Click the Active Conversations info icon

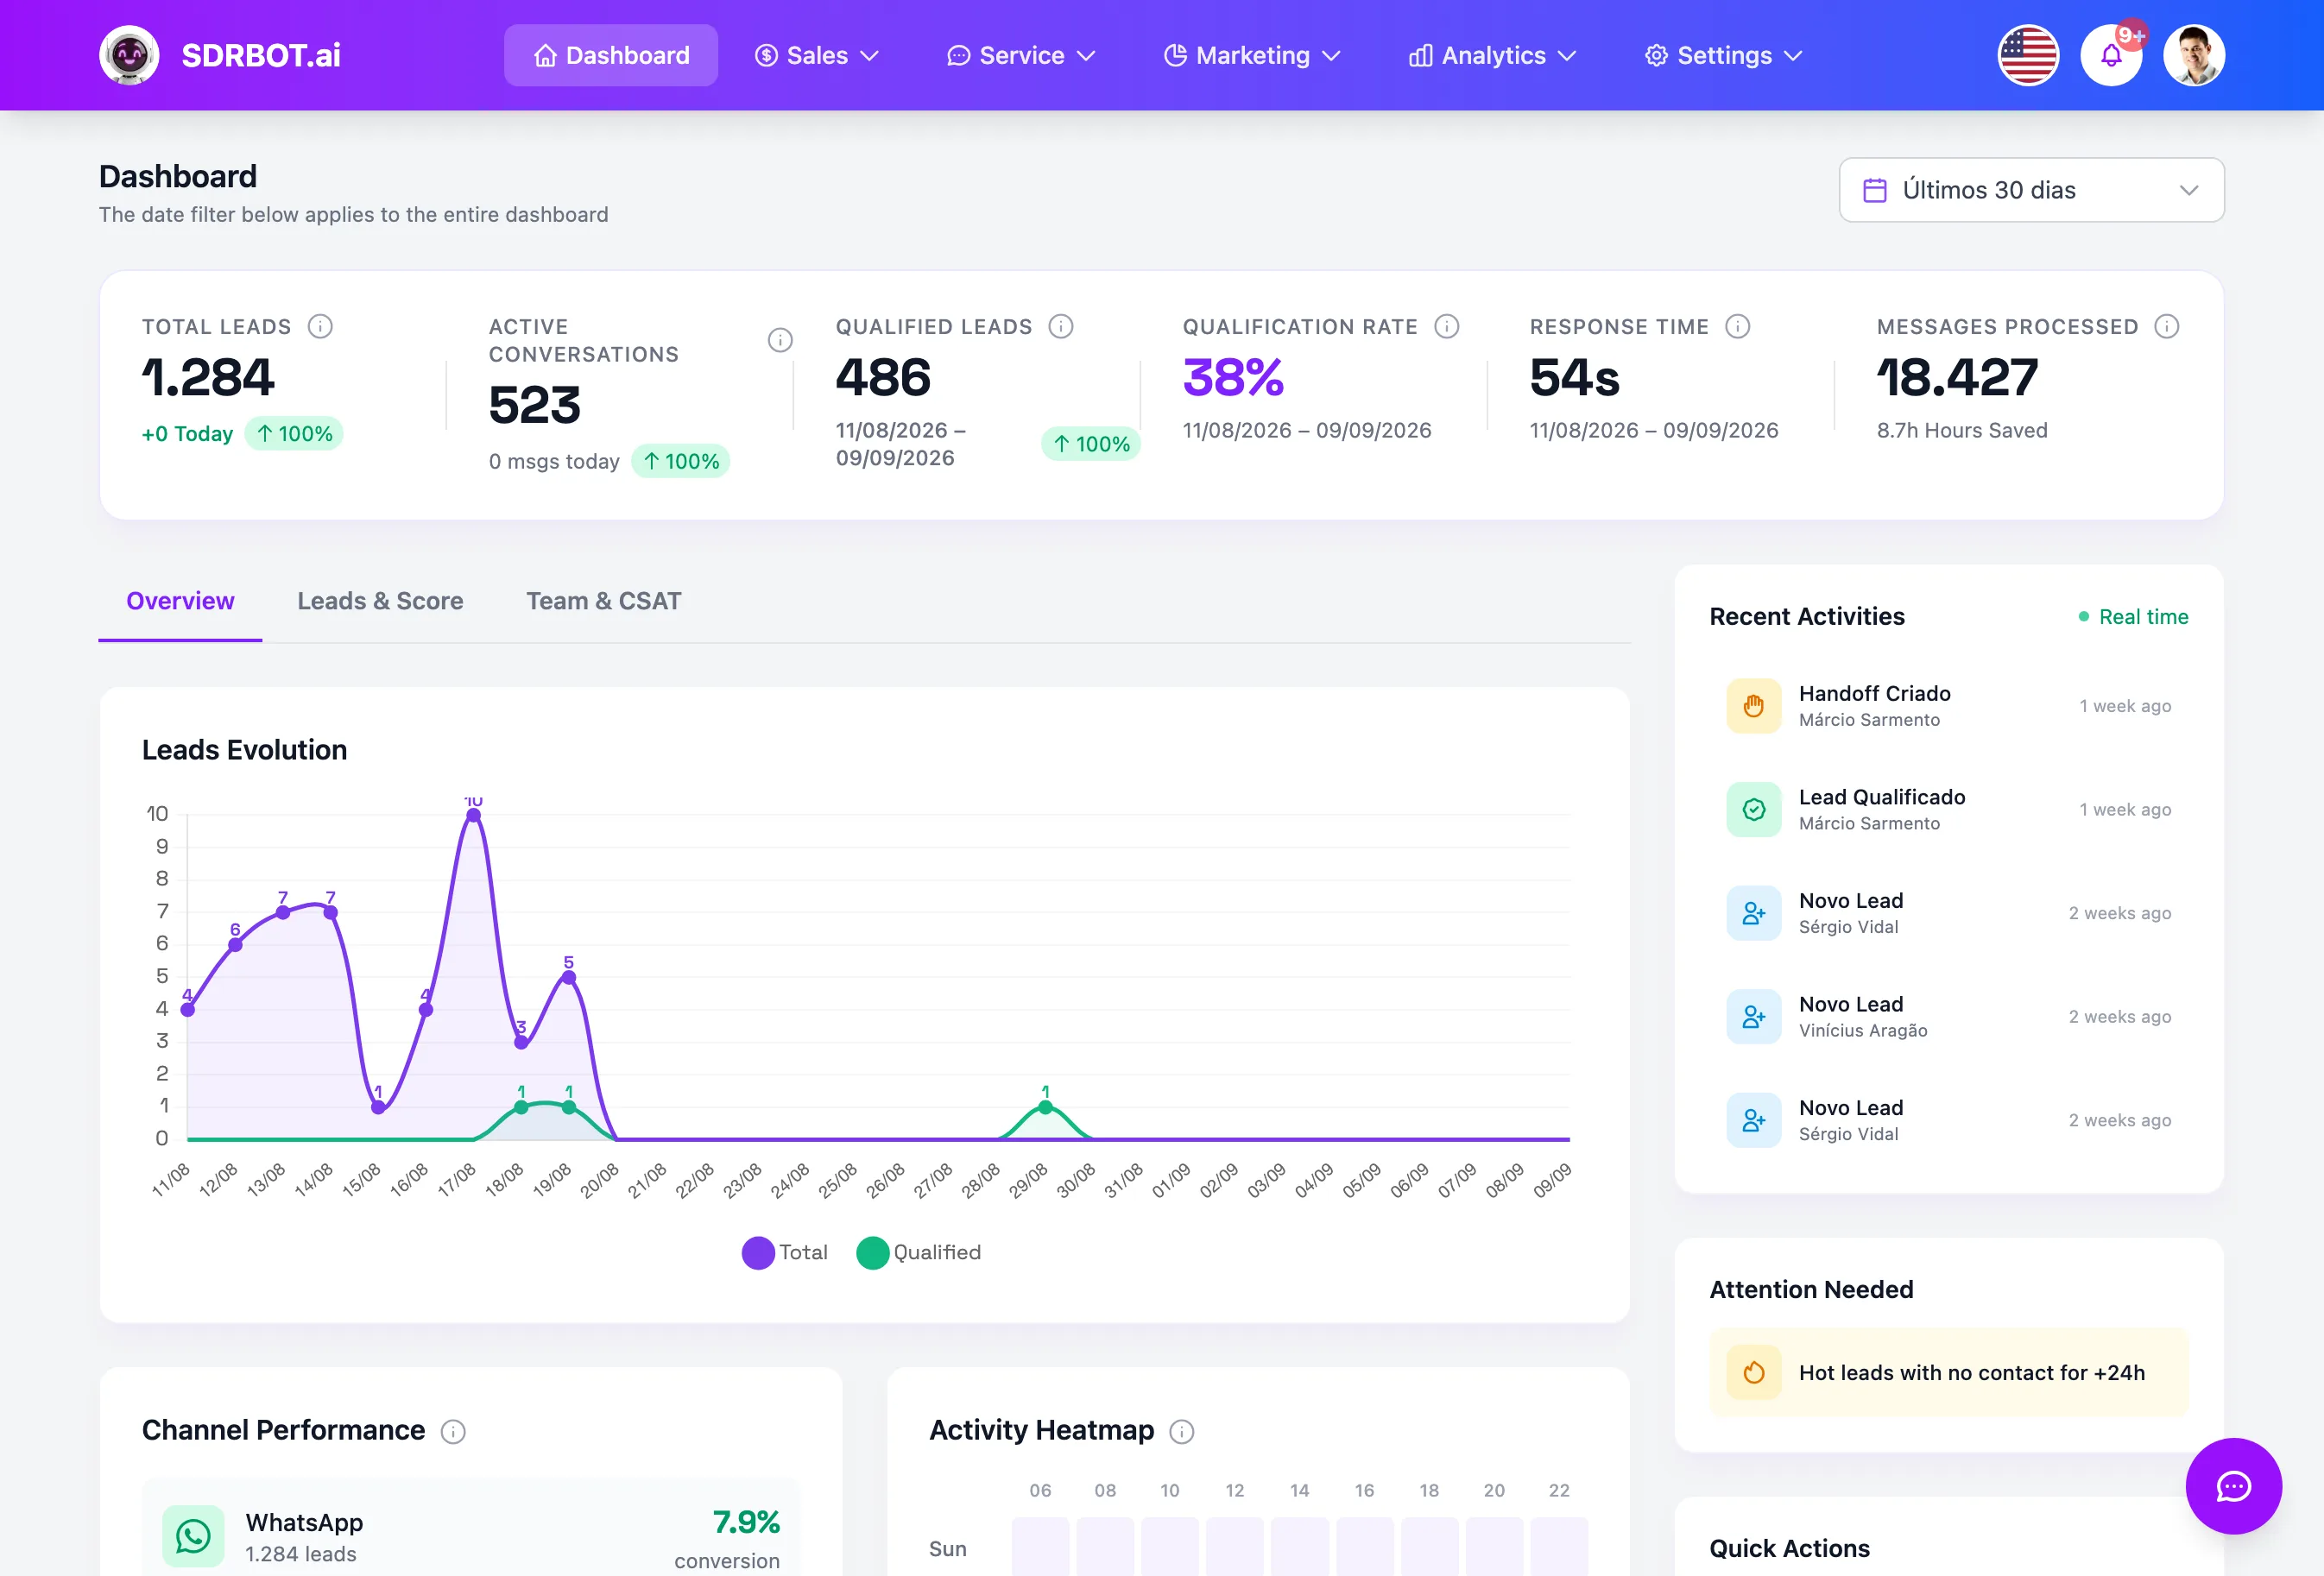(780, 340)
